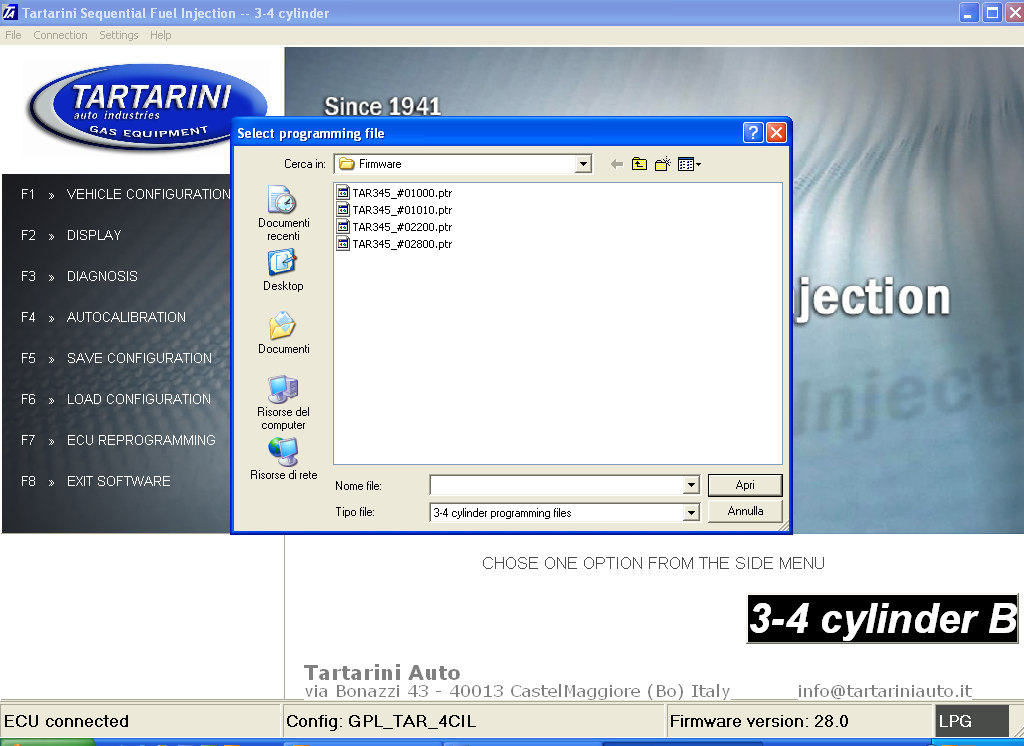1024x746 pixels.
Task: Click the file icon of TAR345_#02200.ptr
Action: 343,227
